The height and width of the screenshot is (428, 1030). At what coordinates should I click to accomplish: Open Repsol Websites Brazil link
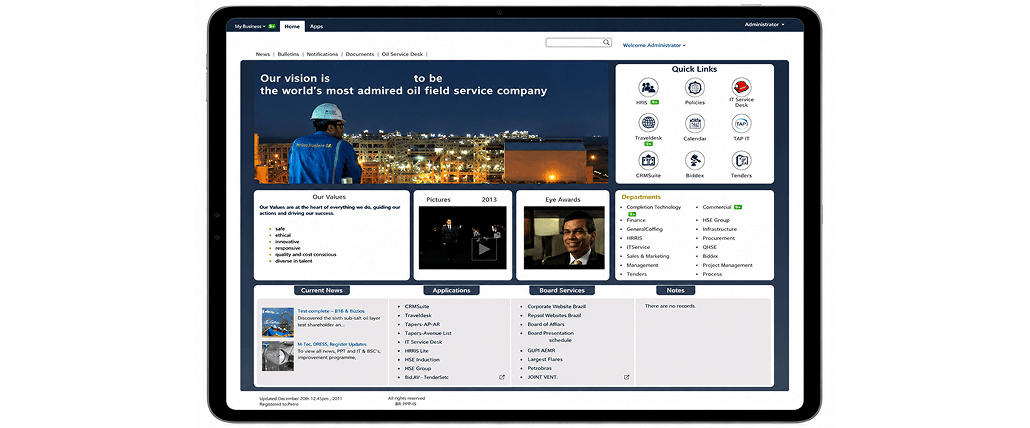click(554, 316)
